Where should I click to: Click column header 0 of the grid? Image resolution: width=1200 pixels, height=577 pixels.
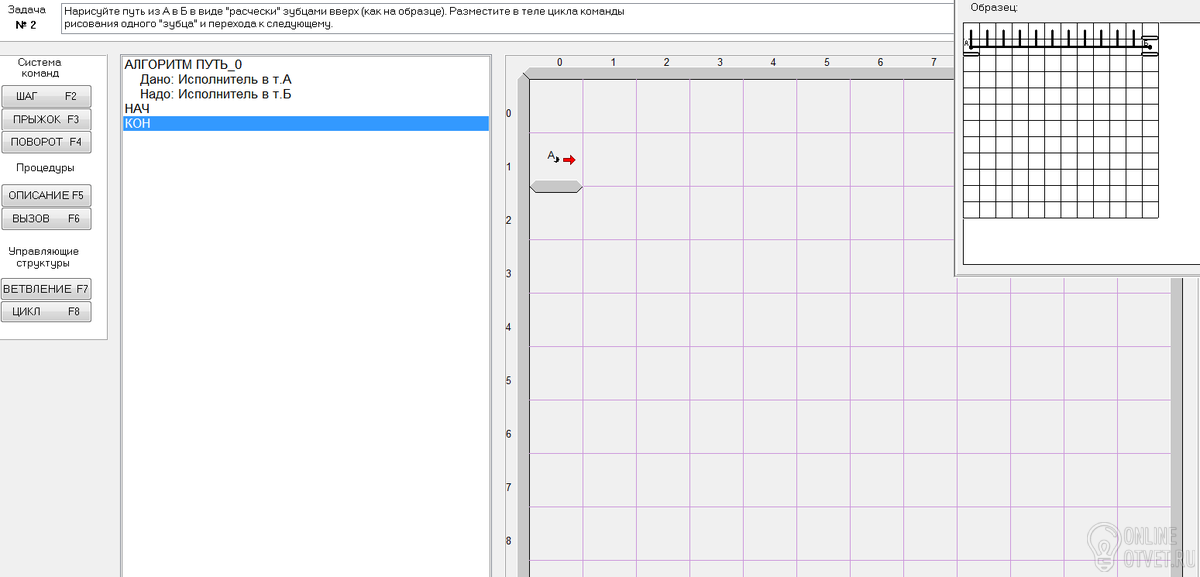559,63
